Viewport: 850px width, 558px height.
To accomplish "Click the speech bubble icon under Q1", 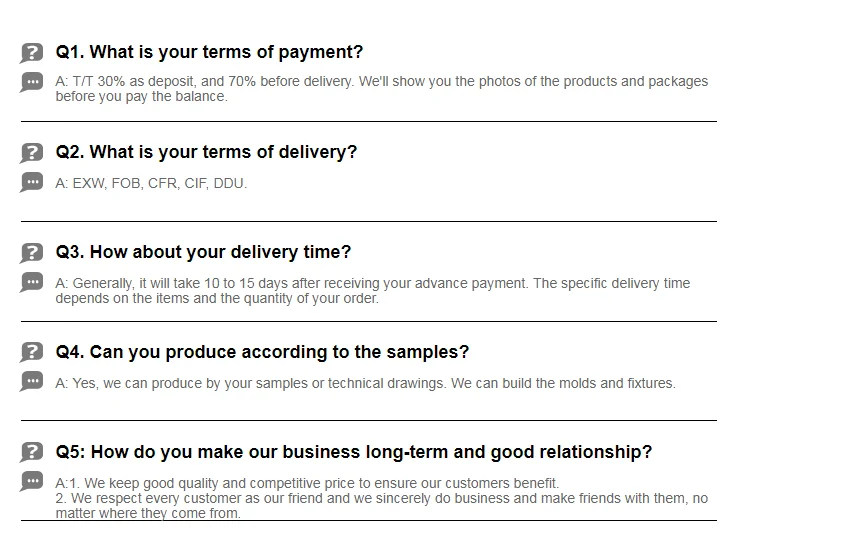I will pyautogui.click(x=31, y=82).
